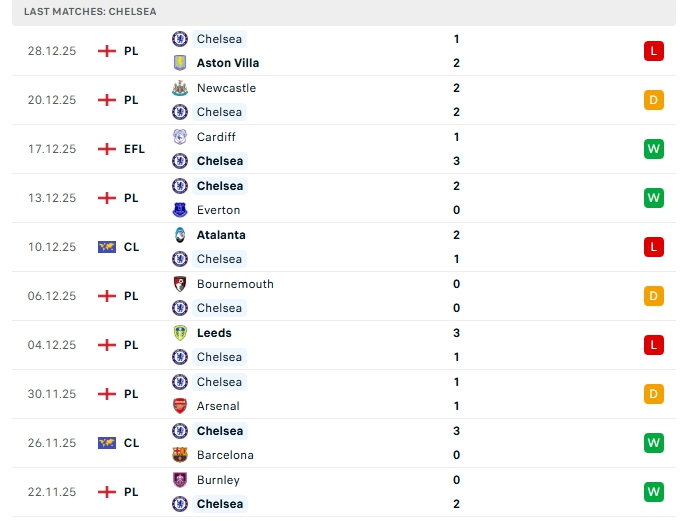The width and height of the screenshot is (688, 521).
Task: Select the Champions League flag for Atalanta match
Action: coord(107,247)
